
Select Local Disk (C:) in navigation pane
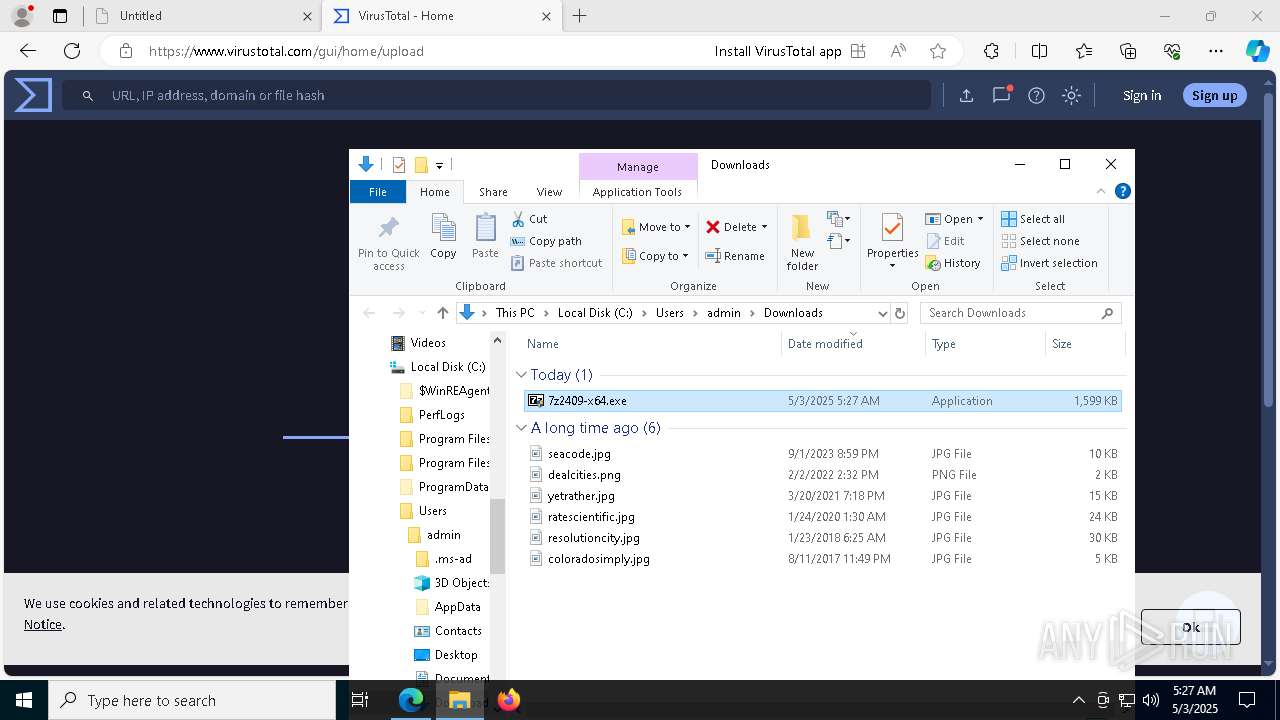(447, 367)
